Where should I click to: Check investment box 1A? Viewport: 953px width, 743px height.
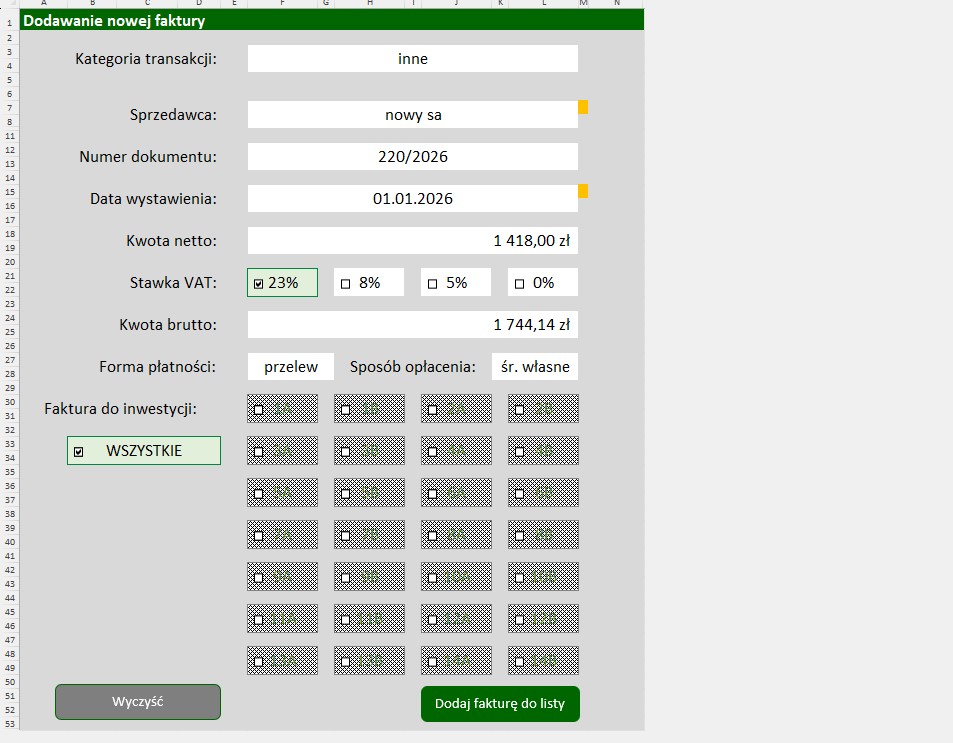(259, 409)
